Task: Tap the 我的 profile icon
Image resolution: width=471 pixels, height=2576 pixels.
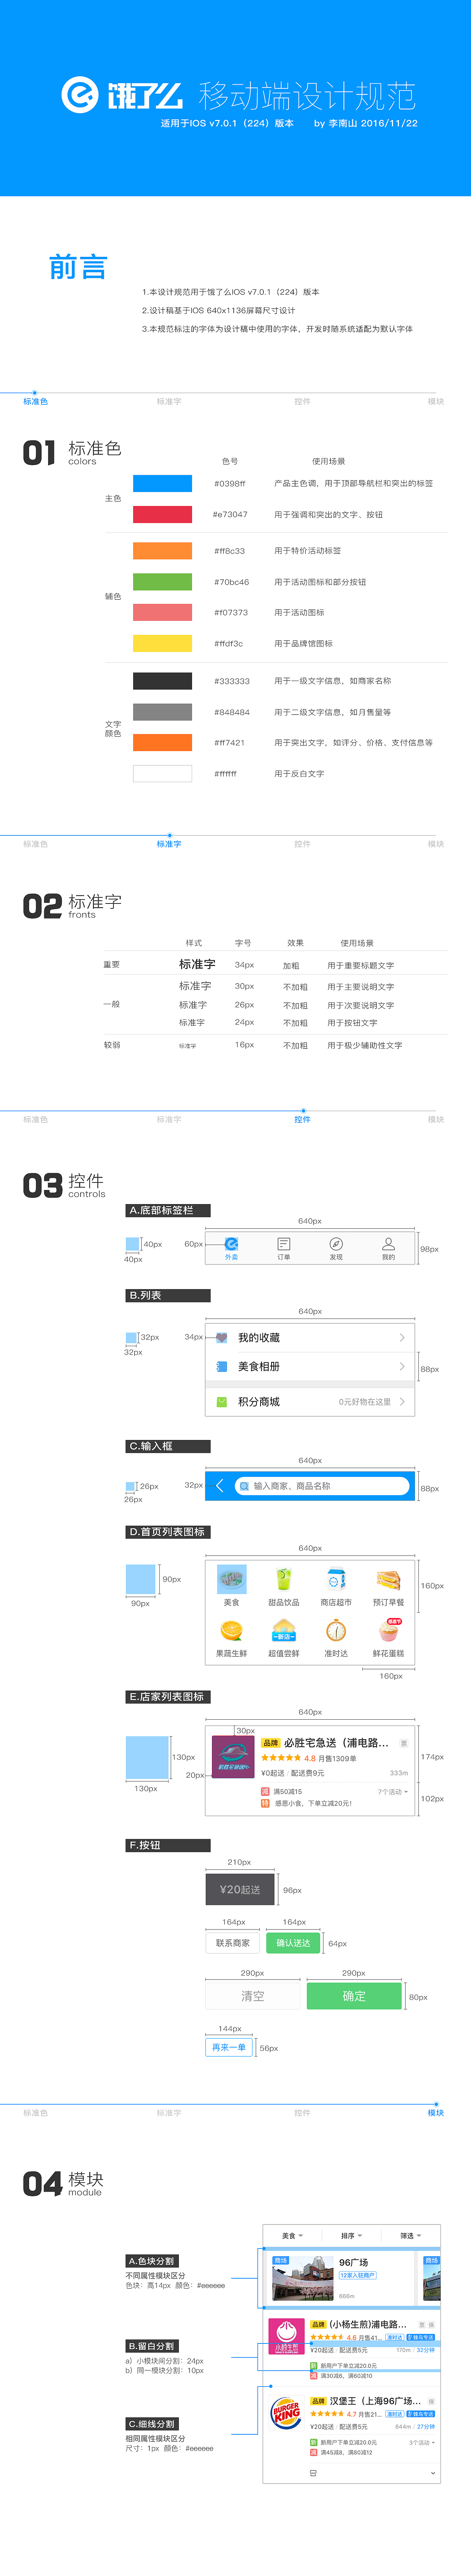Action: [x=388, y=1244]
